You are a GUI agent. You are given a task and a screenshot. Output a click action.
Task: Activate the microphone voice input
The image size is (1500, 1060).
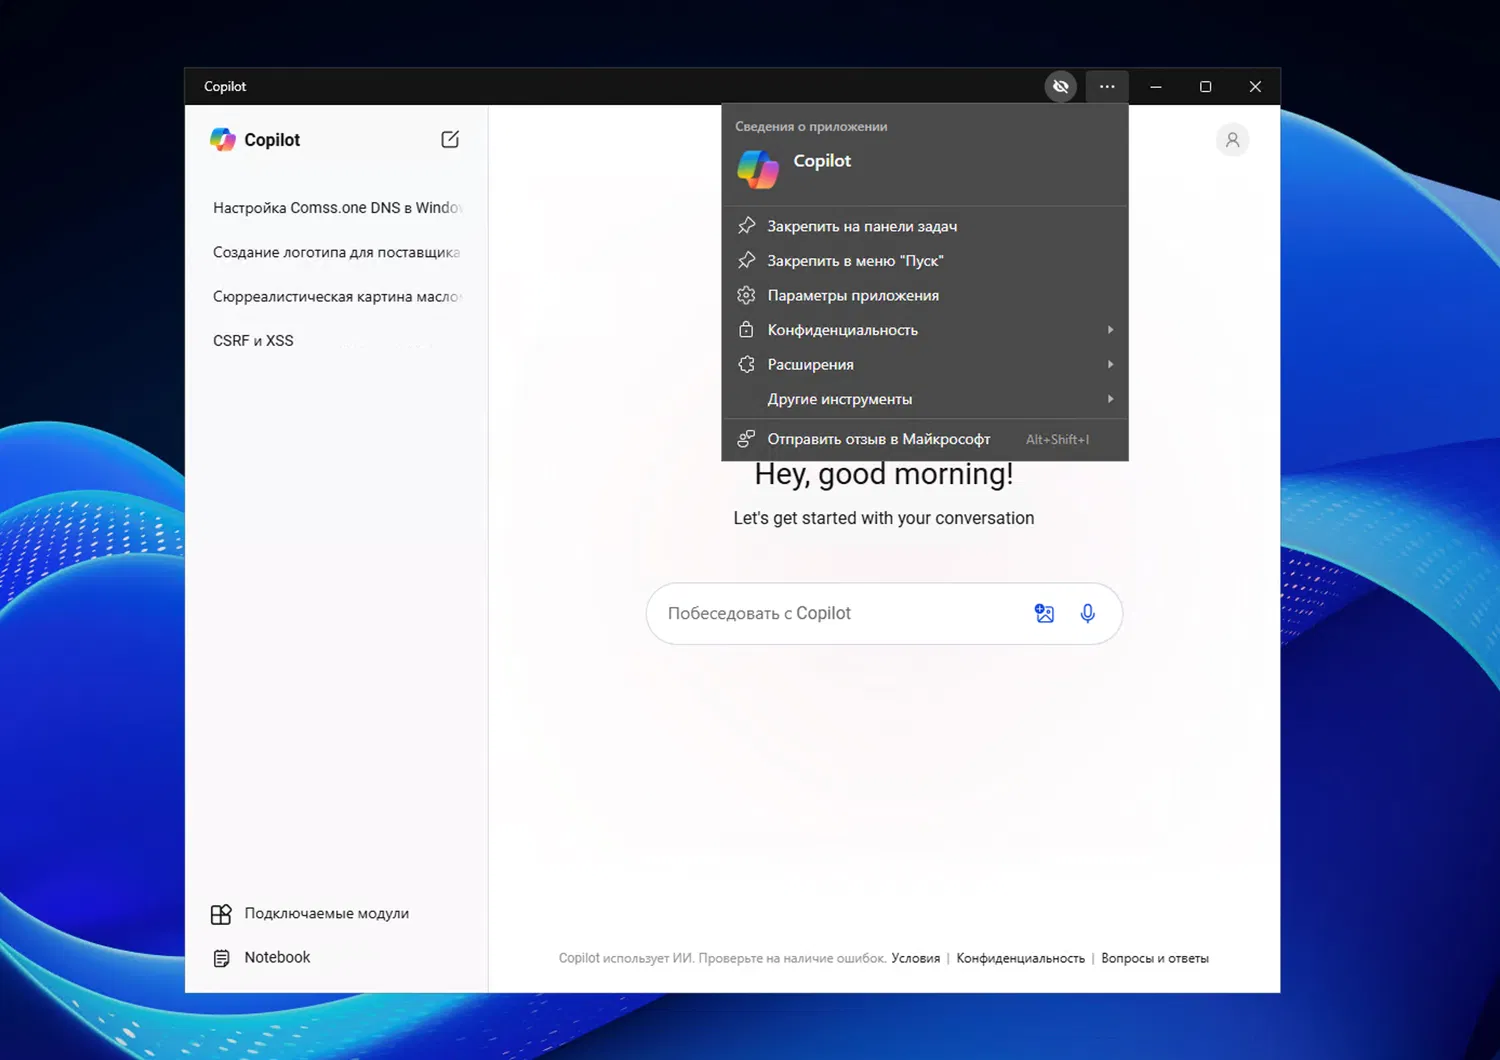point(1088,613)
